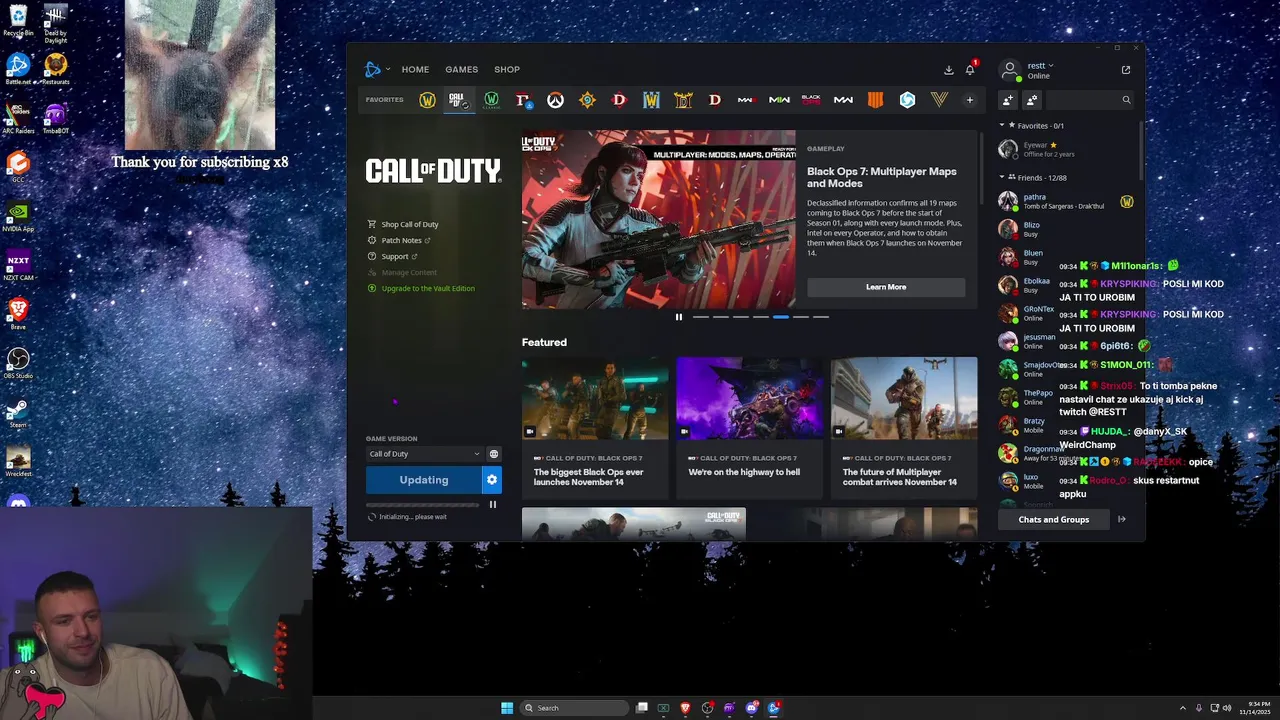Open 'We're on the highway to hell' card
The width and height of the screenshot is (1280, 720).
point(749,427)
